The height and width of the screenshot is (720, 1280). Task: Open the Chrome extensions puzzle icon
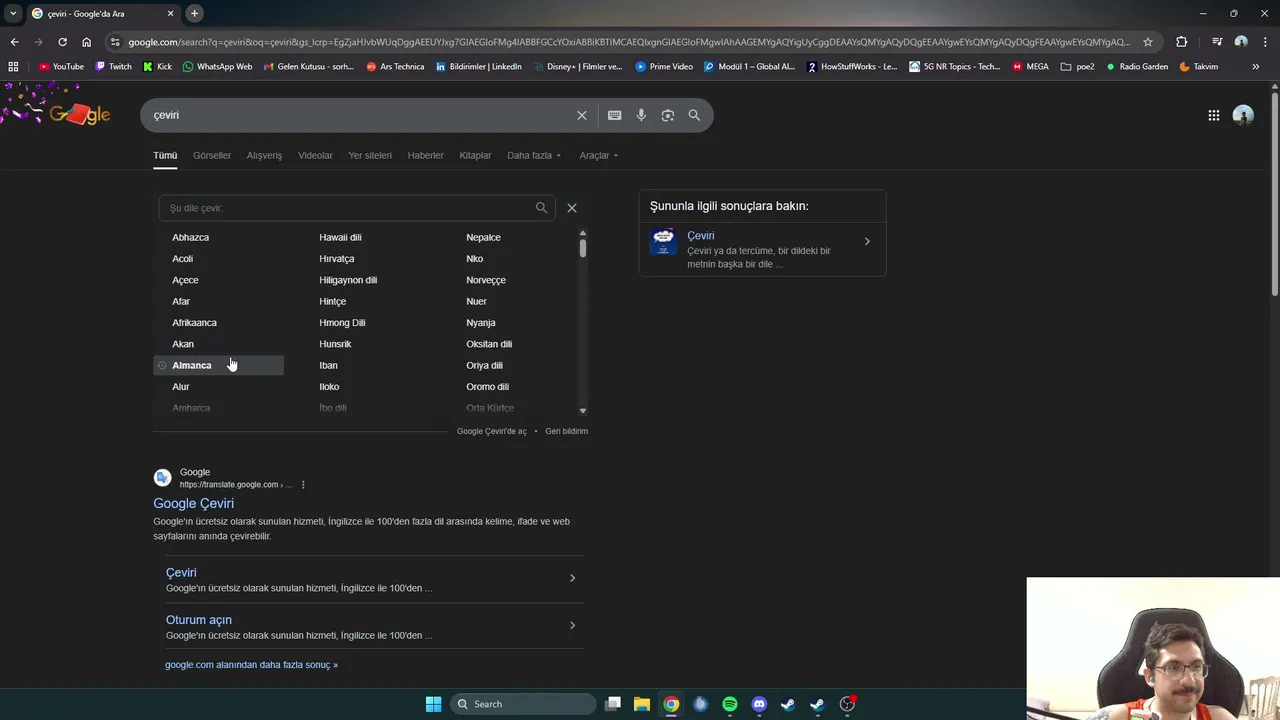click(x=1182, y=42)
